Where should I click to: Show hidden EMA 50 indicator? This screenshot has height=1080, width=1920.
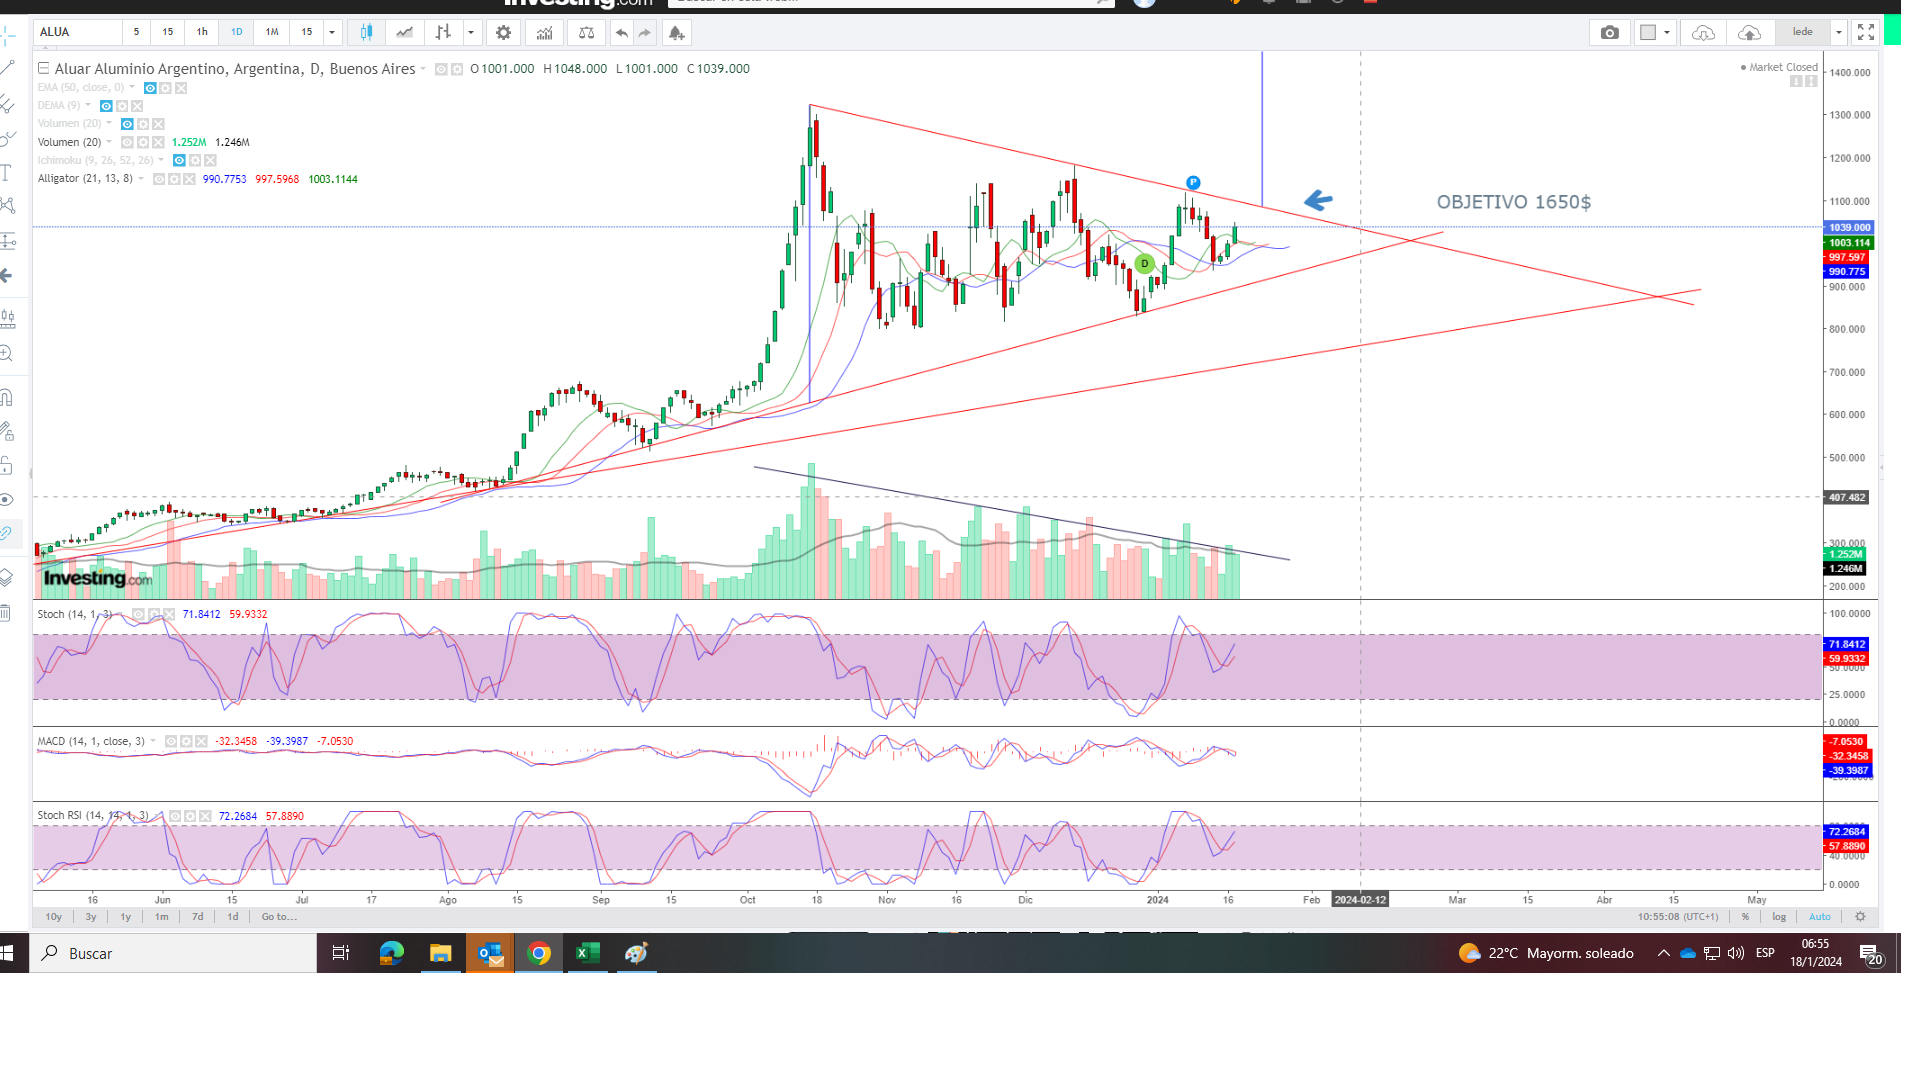[x=150, y=88]
